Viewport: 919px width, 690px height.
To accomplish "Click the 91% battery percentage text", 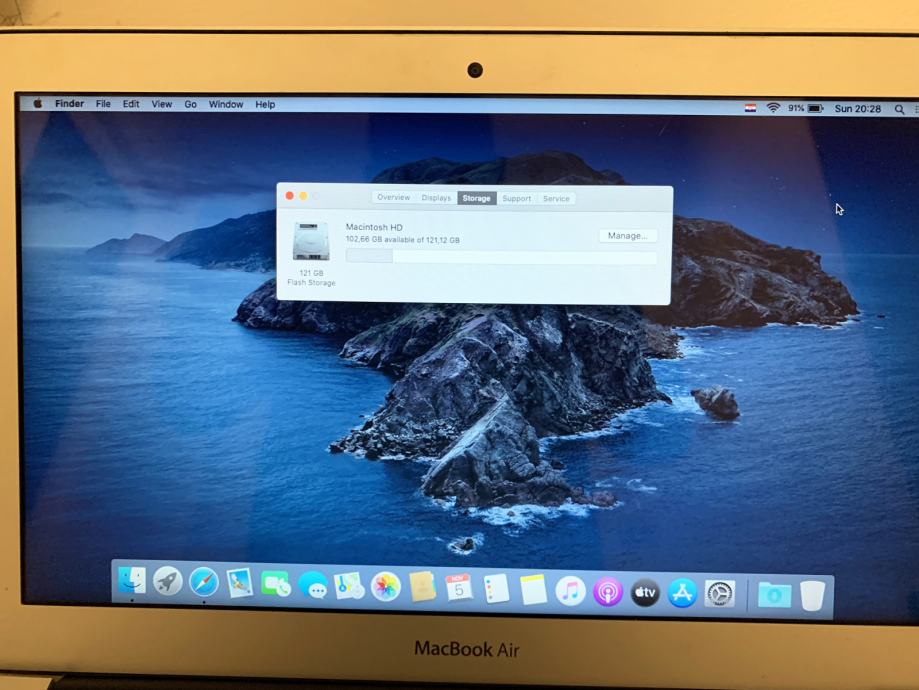I will [x=795, y=108].
